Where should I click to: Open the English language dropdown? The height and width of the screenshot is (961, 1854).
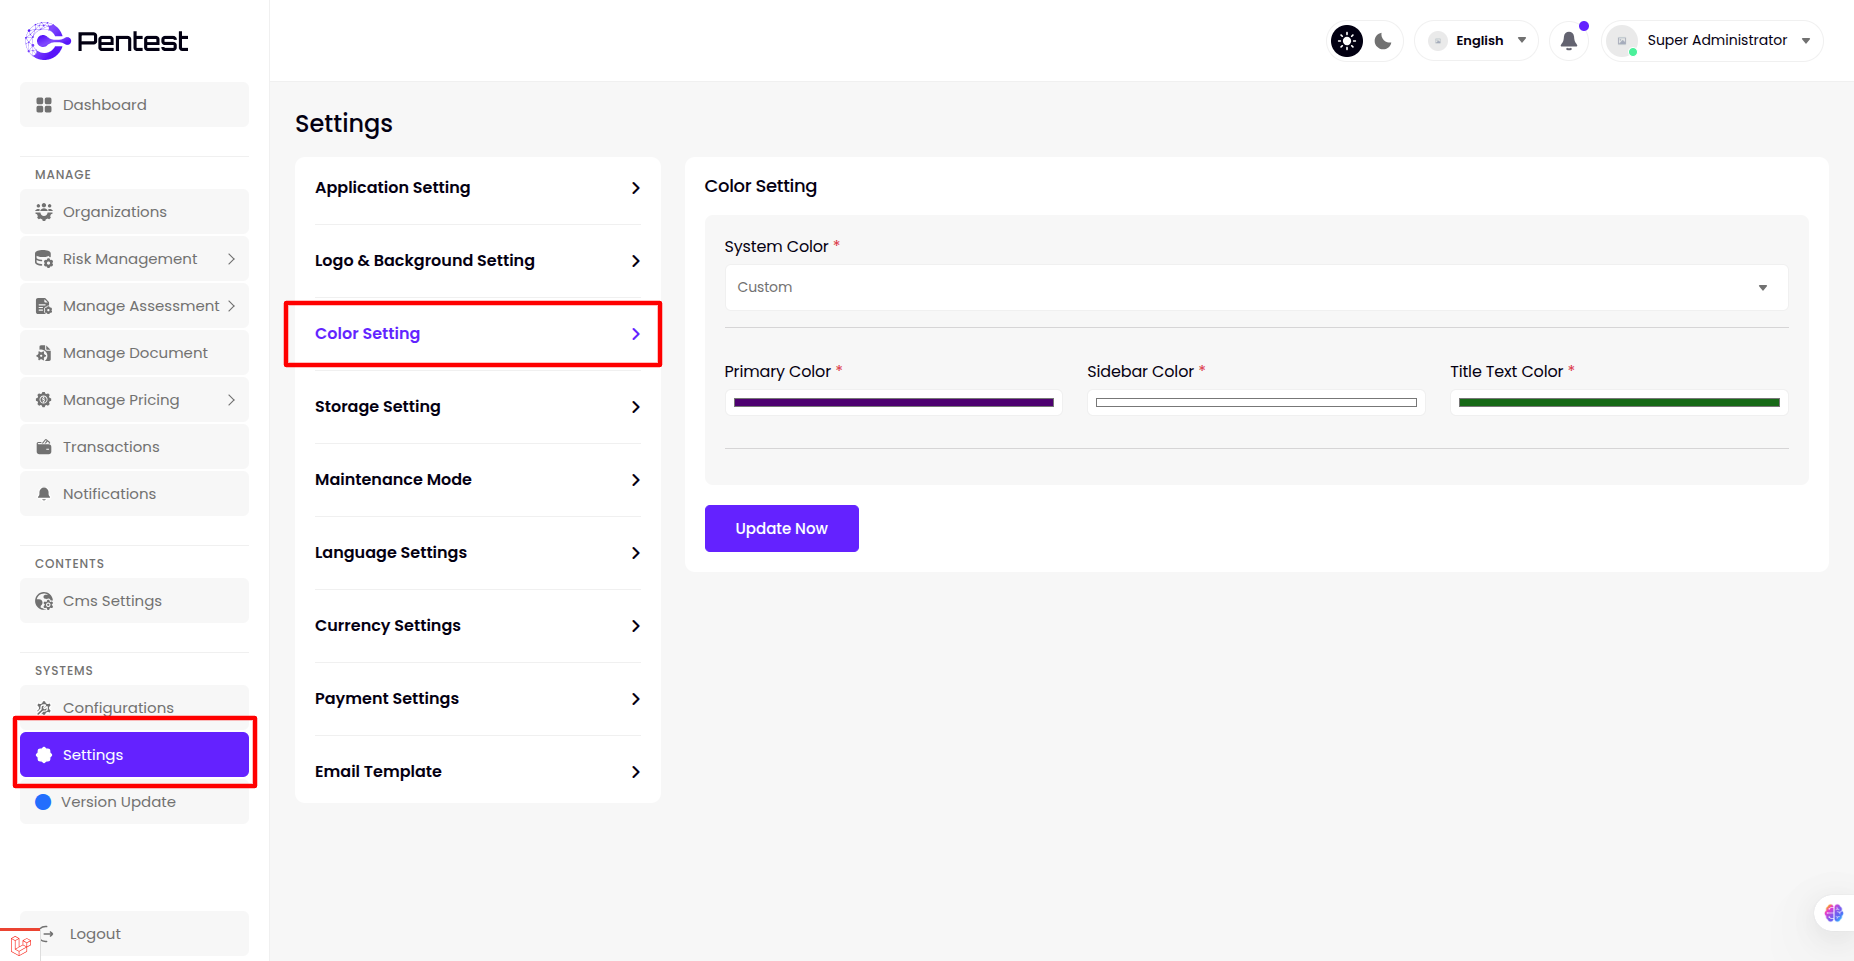pyautogui.click(x=1477, y=41)
